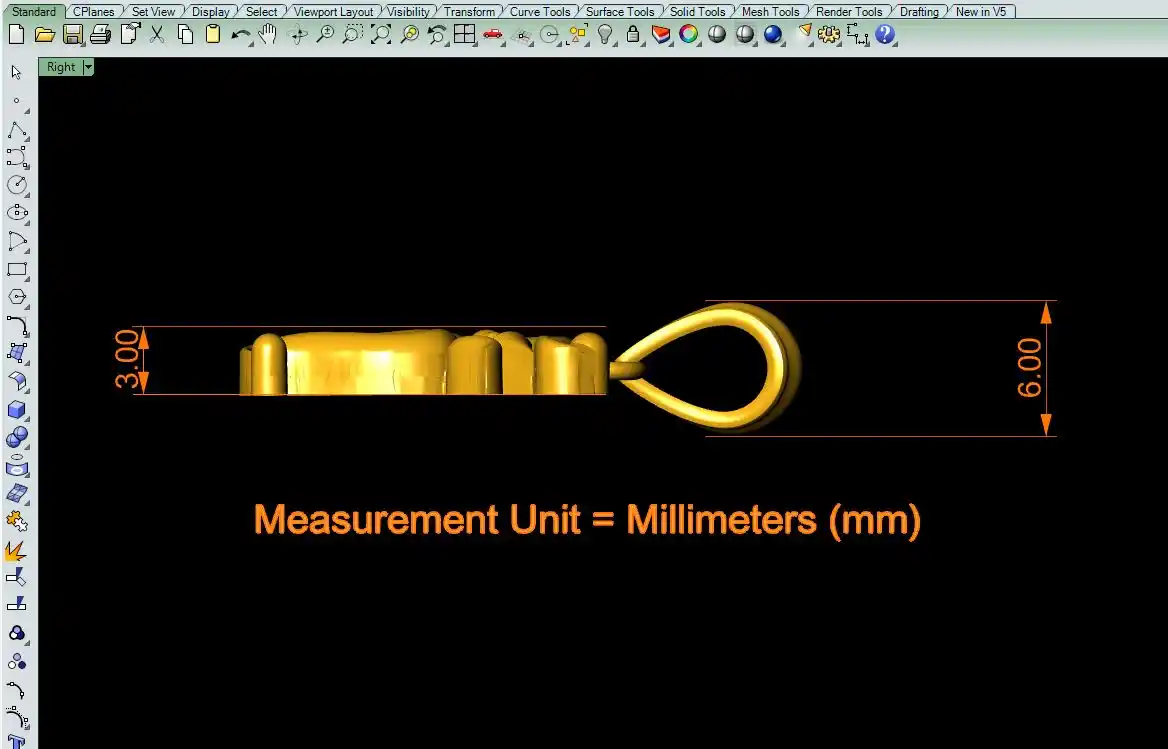This screenshot has height=749, width=1168.
Task: Select the Rectangle tool in sidebar
Action: [17, 269]
